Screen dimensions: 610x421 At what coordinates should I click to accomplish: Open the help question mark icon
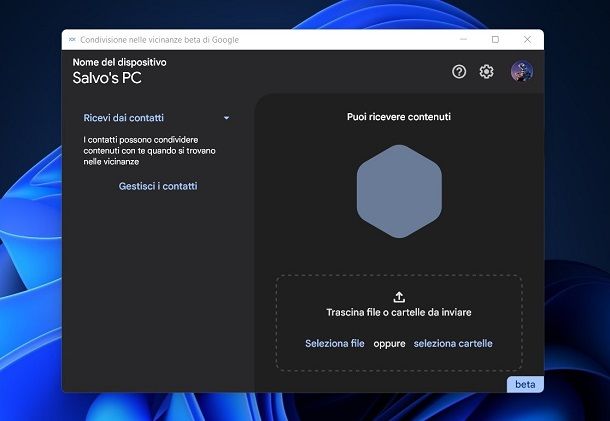[x=459, y=72]
